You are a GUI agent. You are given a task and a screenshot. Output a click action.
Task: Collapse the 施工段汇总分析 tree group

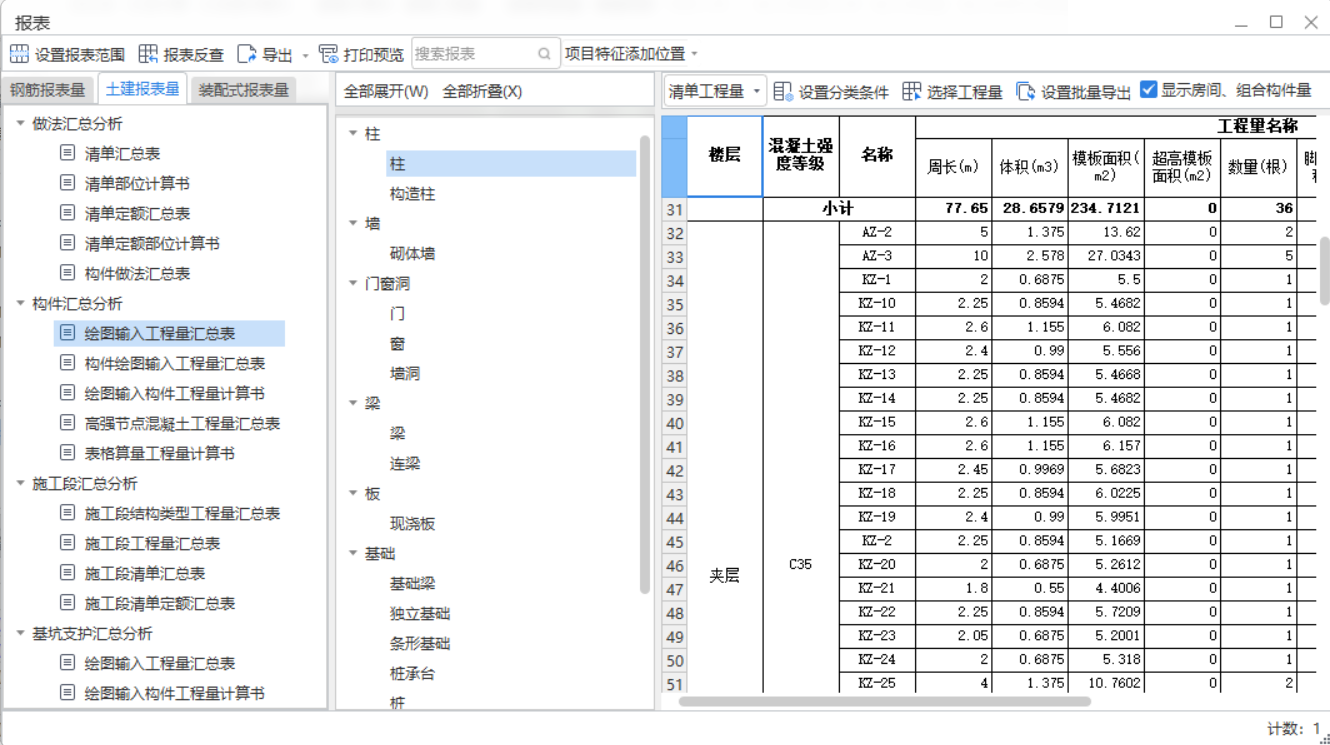pyautogui.click(x=20, y=483)
